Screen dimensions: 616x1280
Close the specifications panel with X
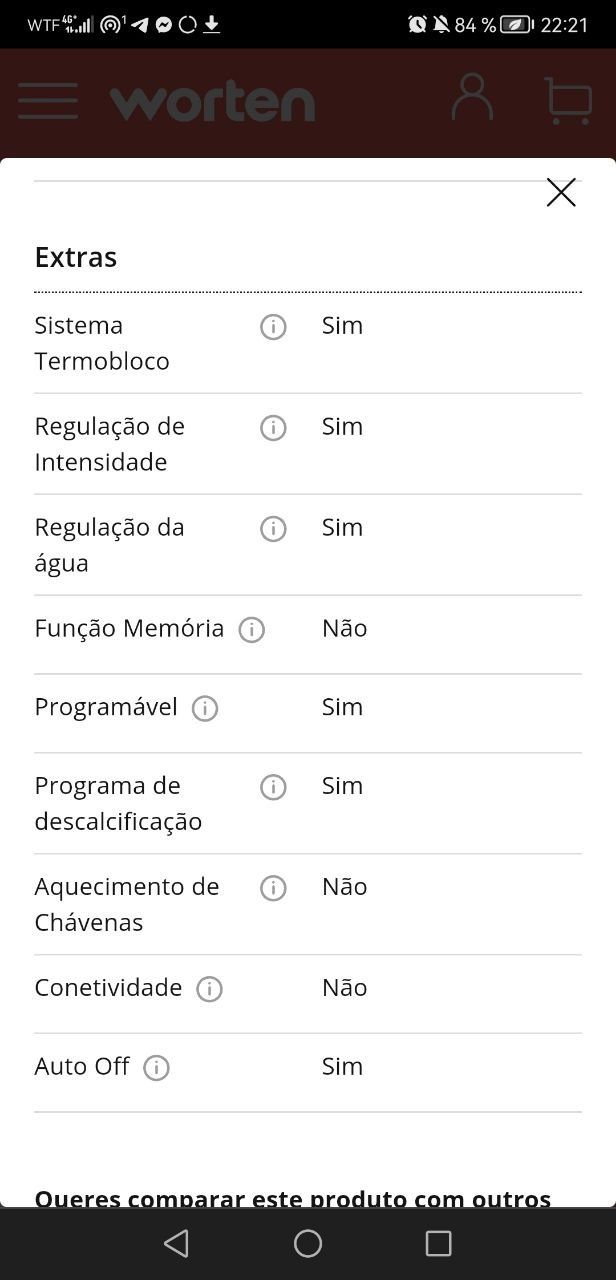point(561,192)
